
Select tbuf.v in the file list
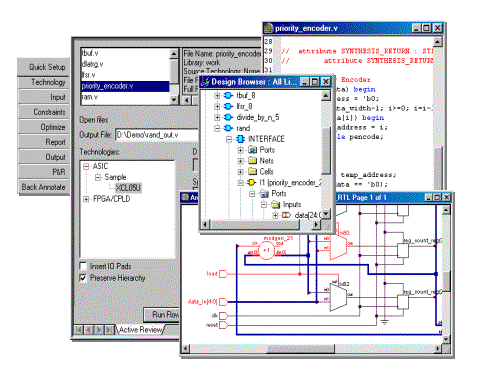(125, 53)
